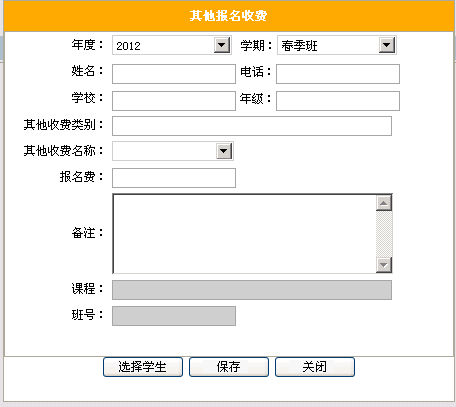Focus the 年级 grade text box
This screenshot has width=456, height=407.
click(338, 101)
